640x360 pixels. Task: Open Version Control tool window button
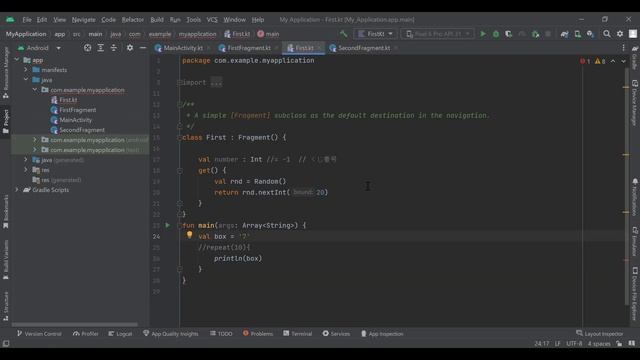(x=39, y=333)
